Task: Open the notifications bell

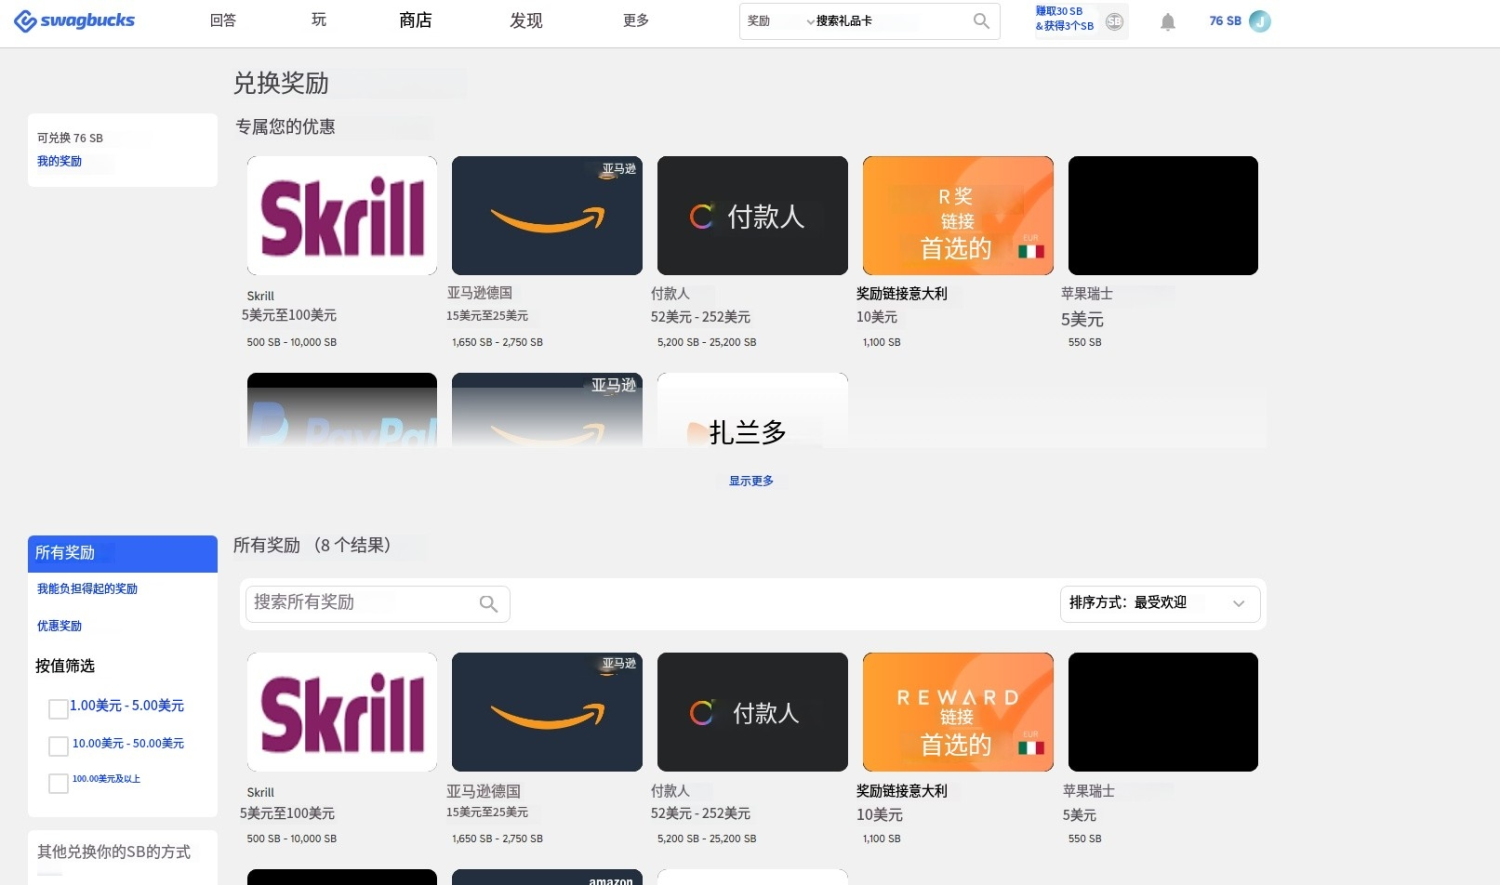Action: [1167, 22]
